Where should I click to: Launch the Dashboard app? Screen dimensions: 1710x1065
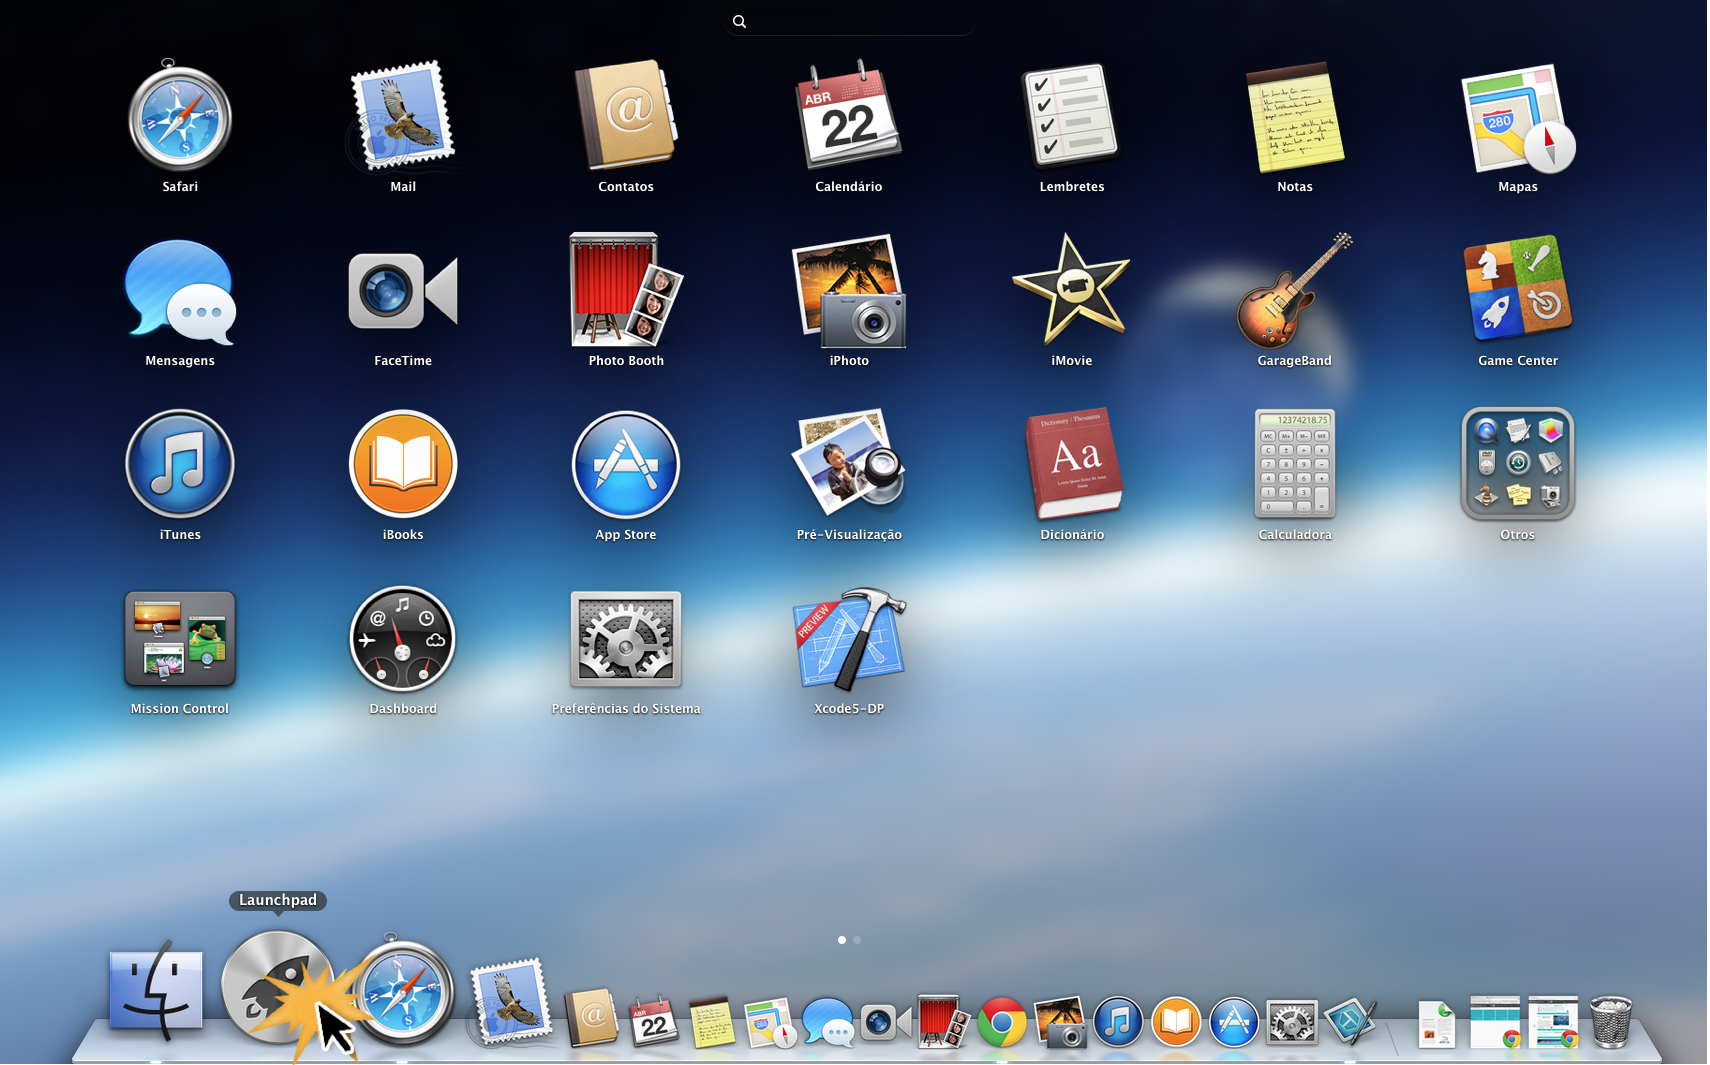[403, 638]
